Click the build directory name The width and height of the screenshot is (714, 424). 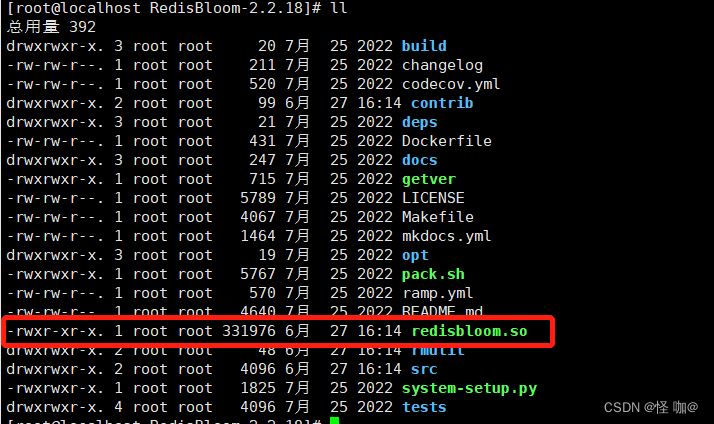[x=424, y=46]
